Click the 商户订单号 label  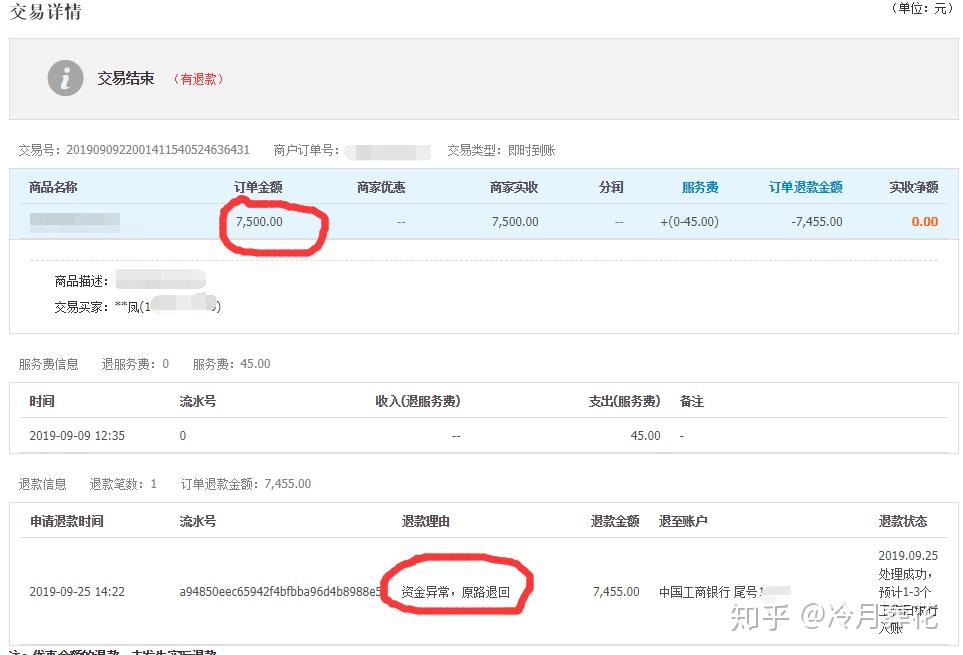tap(306, 150)
